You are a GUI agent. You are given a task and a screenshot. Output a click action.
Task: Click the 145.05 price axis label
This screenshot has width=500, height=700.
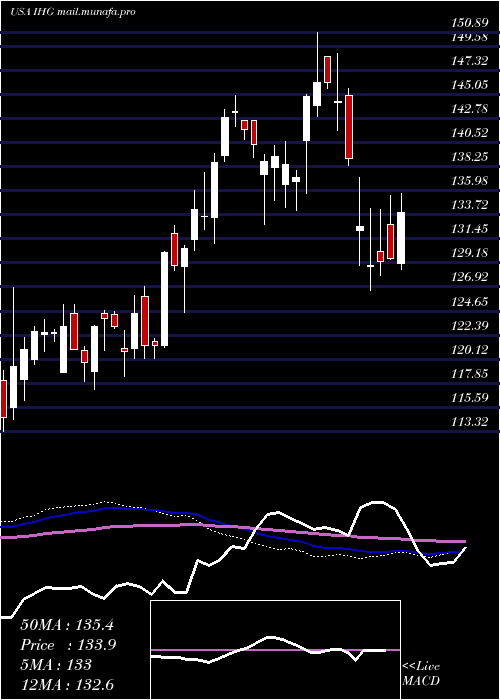471,84
